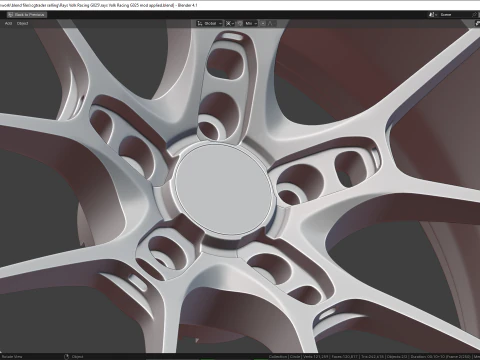The width and height of the screenshot is (480, 360).
Task: Open the Add menu
Action: coord(8,23)
